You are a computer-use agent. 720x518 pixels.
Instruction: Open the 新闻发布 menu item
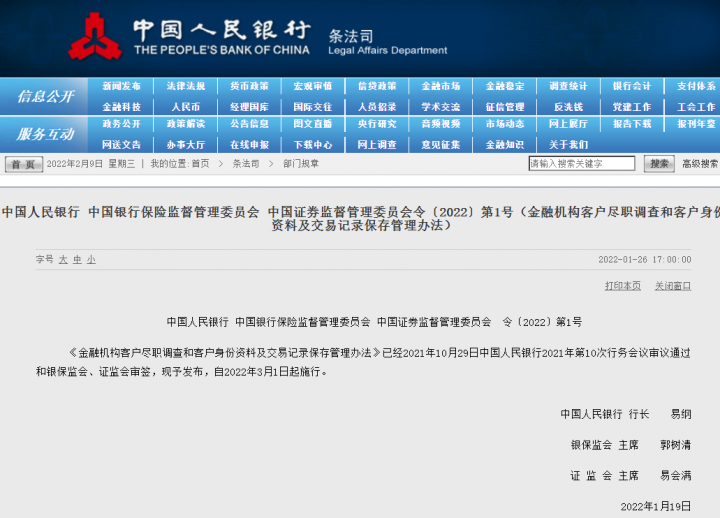pyautogui.click(x=121, y=86)
